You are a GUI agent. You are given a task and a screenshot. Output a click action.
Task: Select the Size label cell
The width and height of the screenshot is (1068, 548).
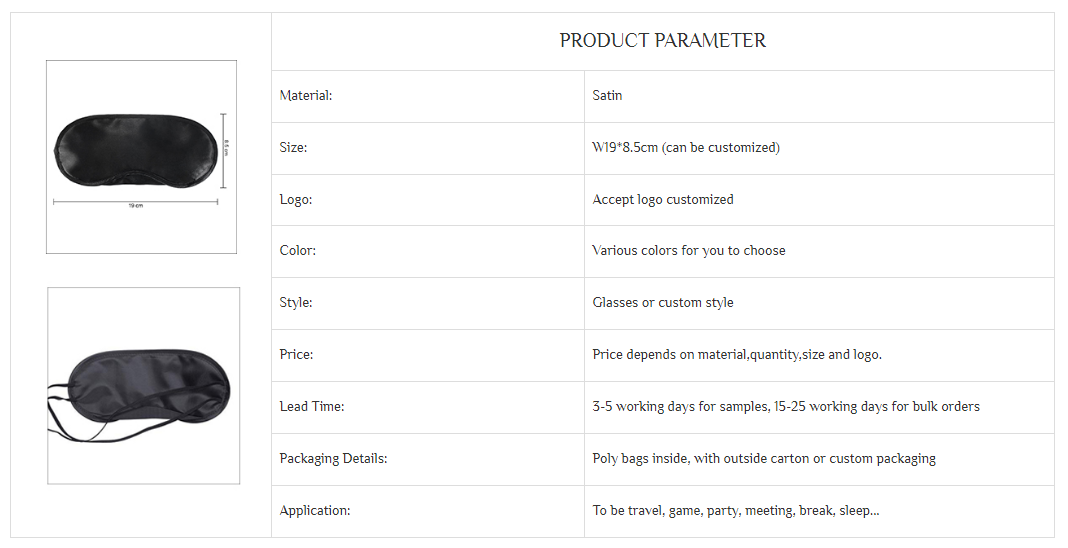click(x=293, y=148)
